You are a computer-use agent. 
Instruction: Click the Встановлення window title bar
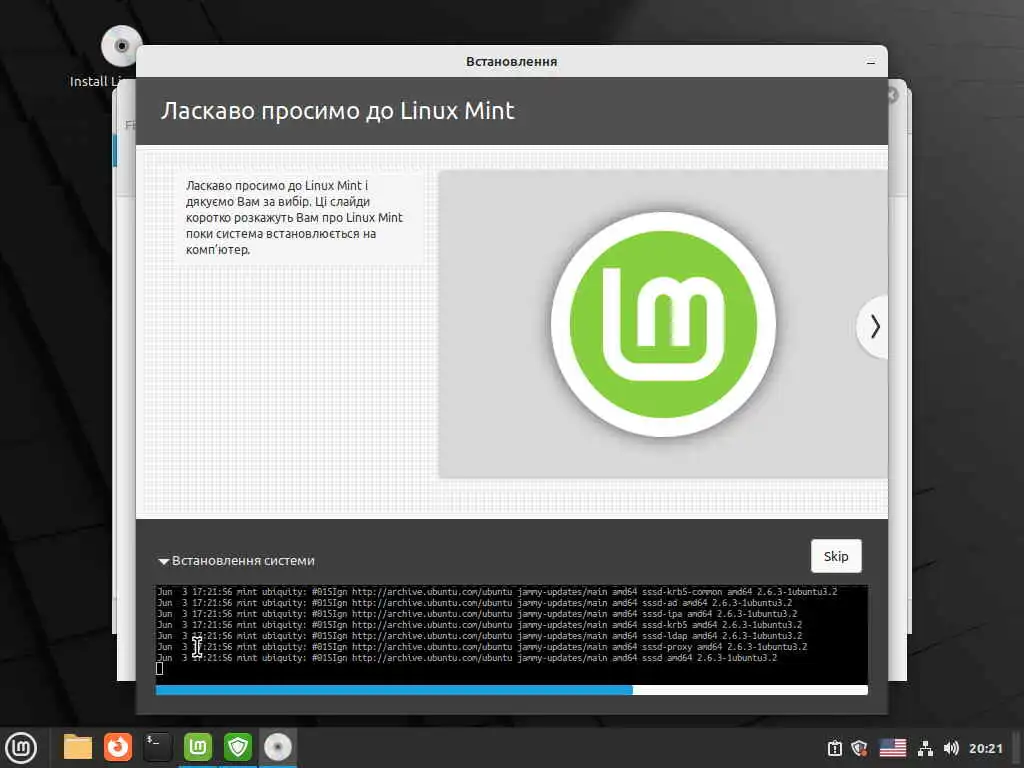tap(511, 61)
